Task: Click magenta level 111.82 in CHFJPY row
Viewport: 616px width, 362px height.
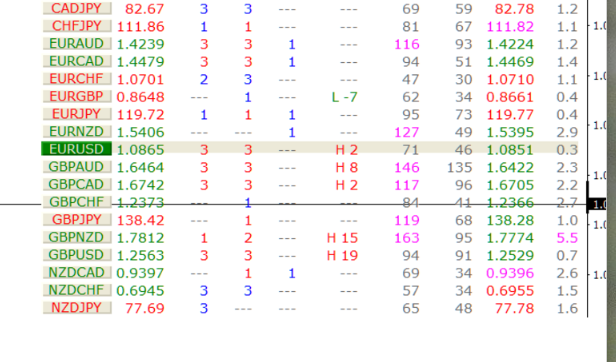Action: point(510,27)
